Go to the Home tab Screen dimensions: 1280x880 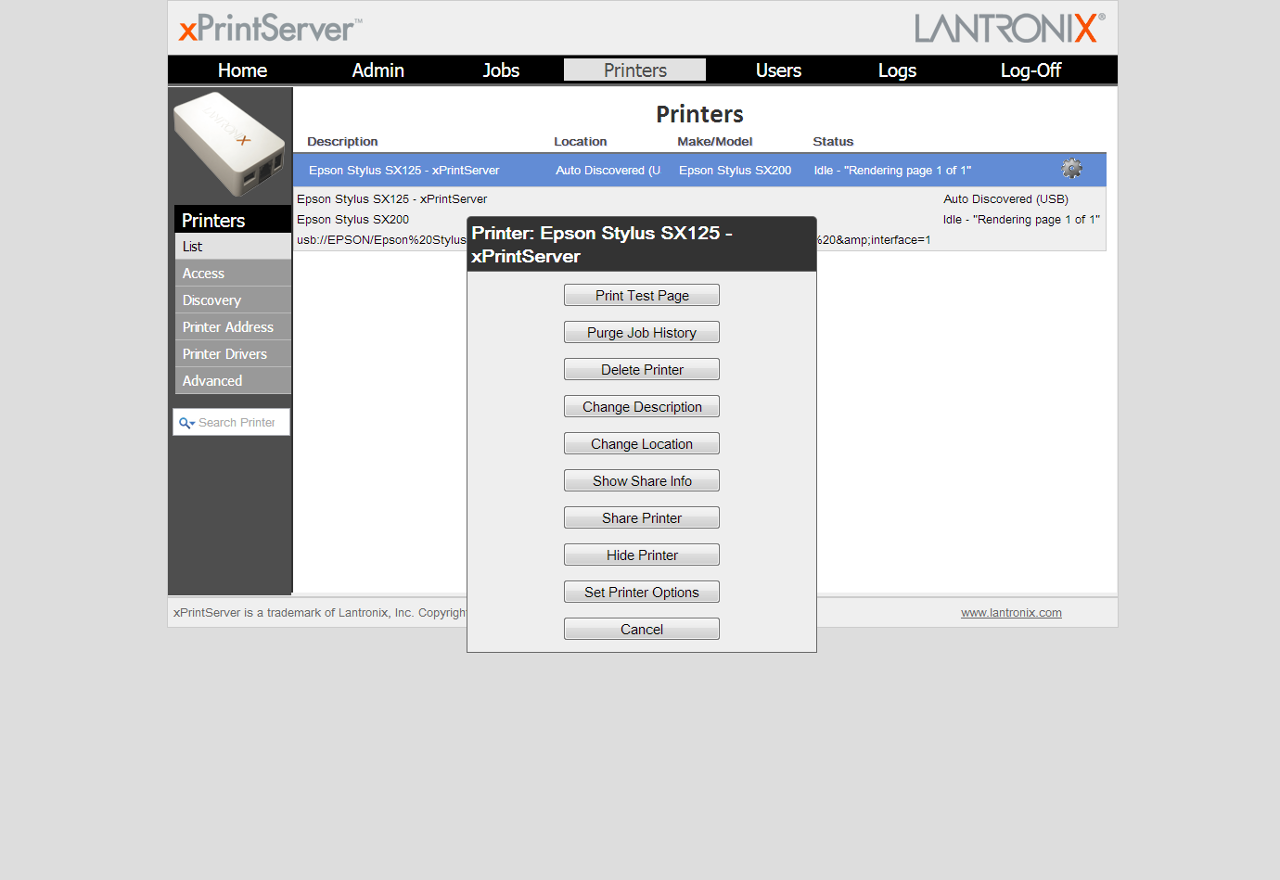(x=242, y=70)
